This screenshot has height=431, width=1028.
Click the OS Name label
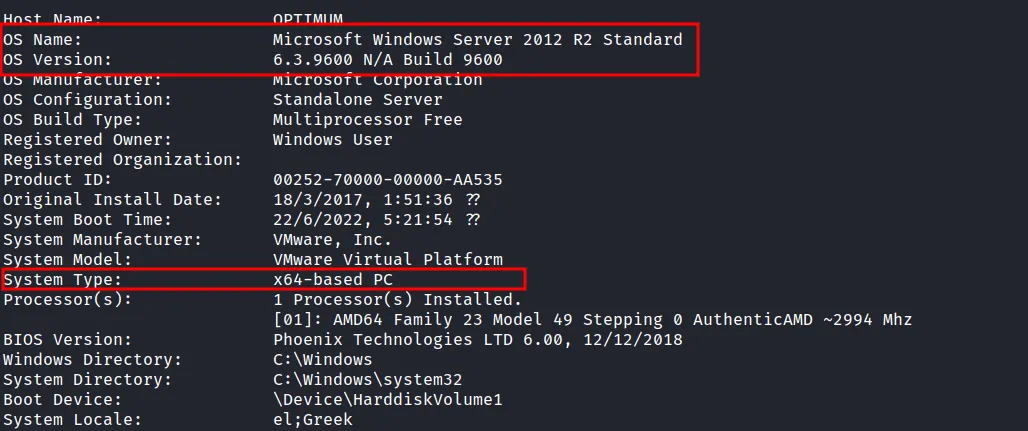43,40
